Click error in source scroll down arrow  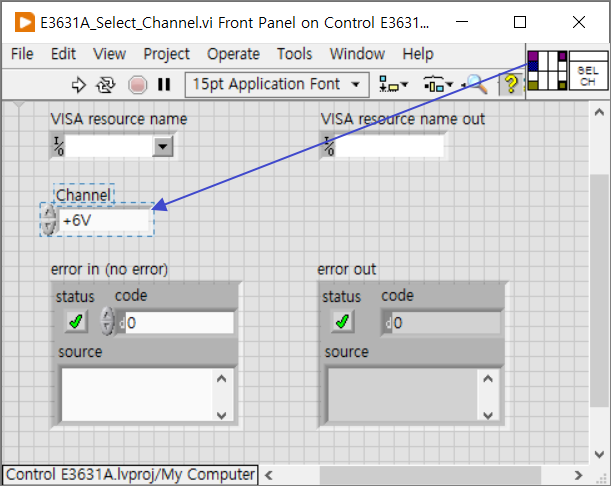[221, 415]
